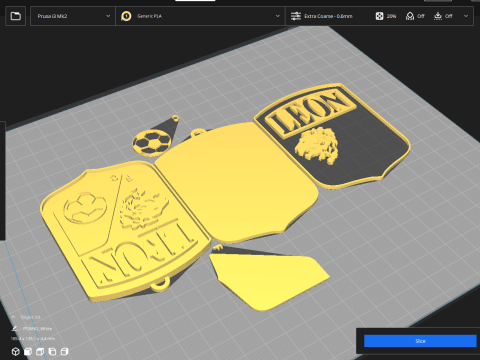Click the PI3MK2_White job name

click(x=37, y=329)
